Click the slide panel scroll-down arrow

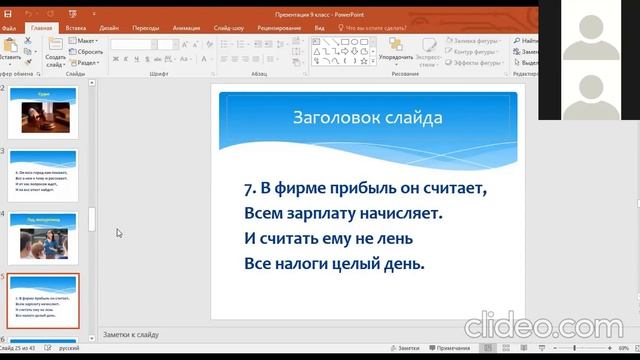[x=92, y=338]
